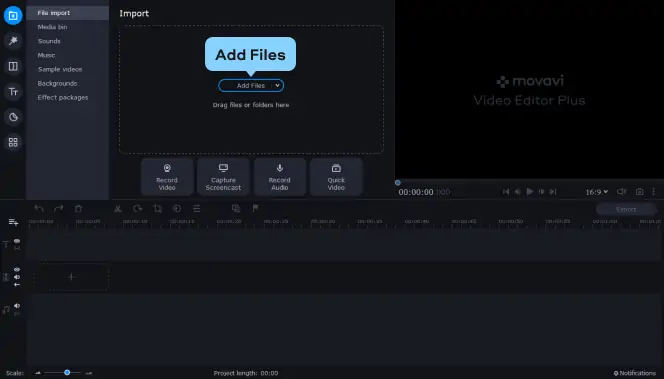Click the Record Audio button

(x=279, y=177)
